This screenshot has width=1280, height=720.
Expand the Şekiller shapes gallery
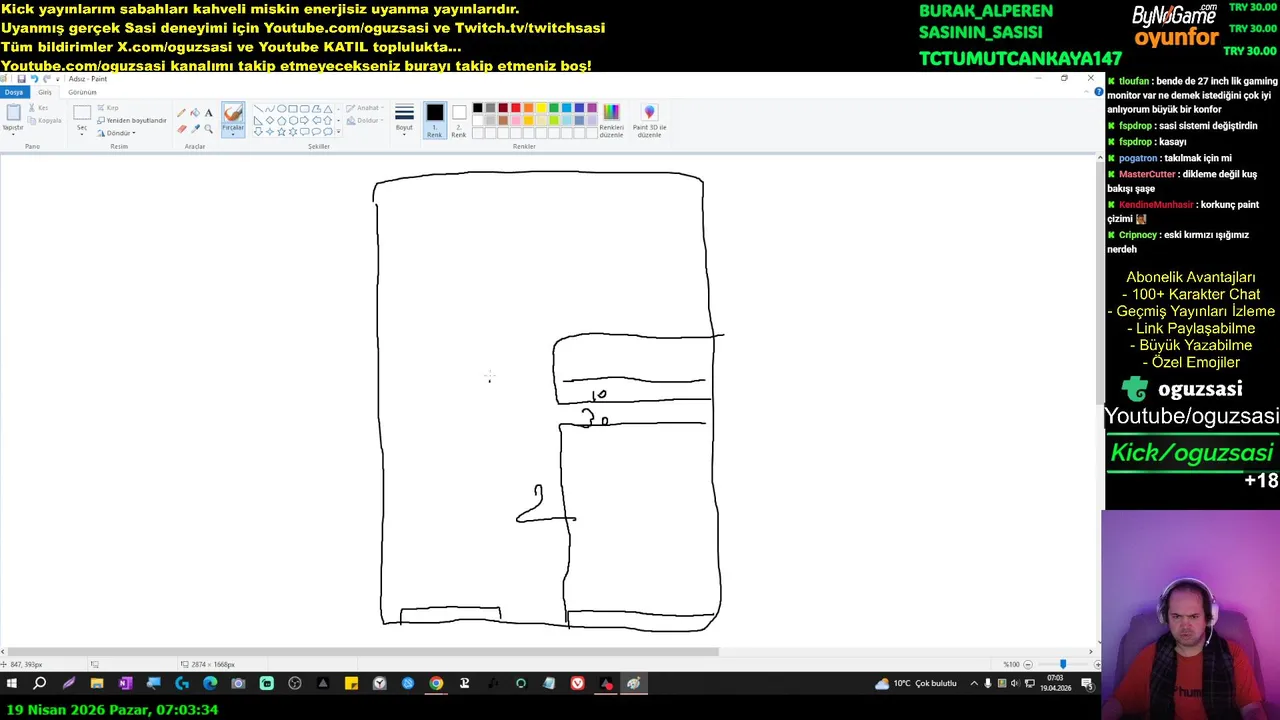[338, 132]
